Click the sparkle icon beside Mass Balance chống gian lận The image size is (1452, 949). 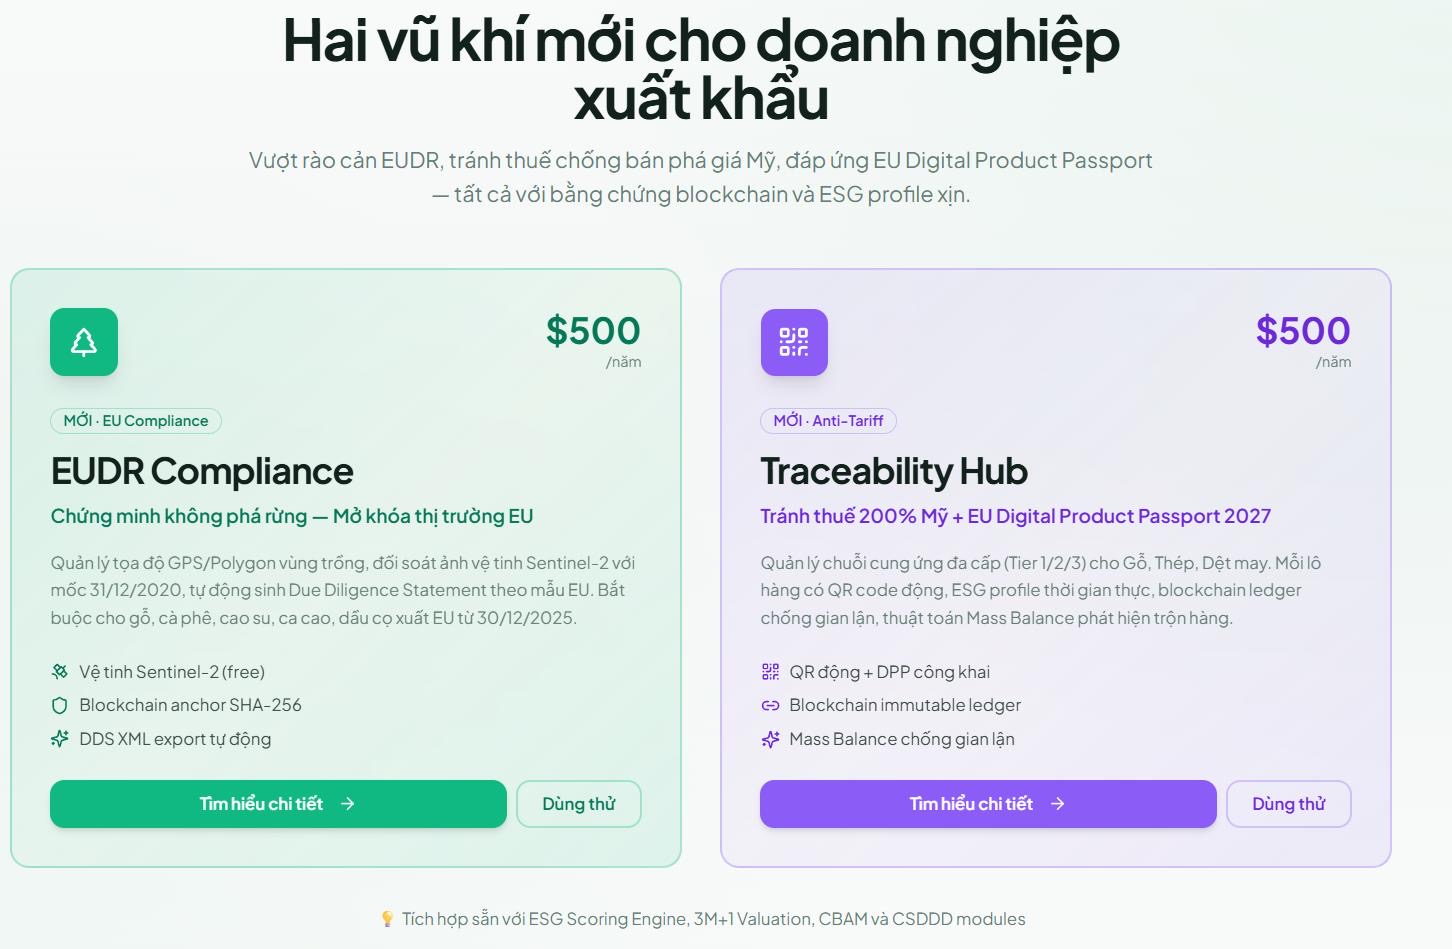click(x=769, y=738)
